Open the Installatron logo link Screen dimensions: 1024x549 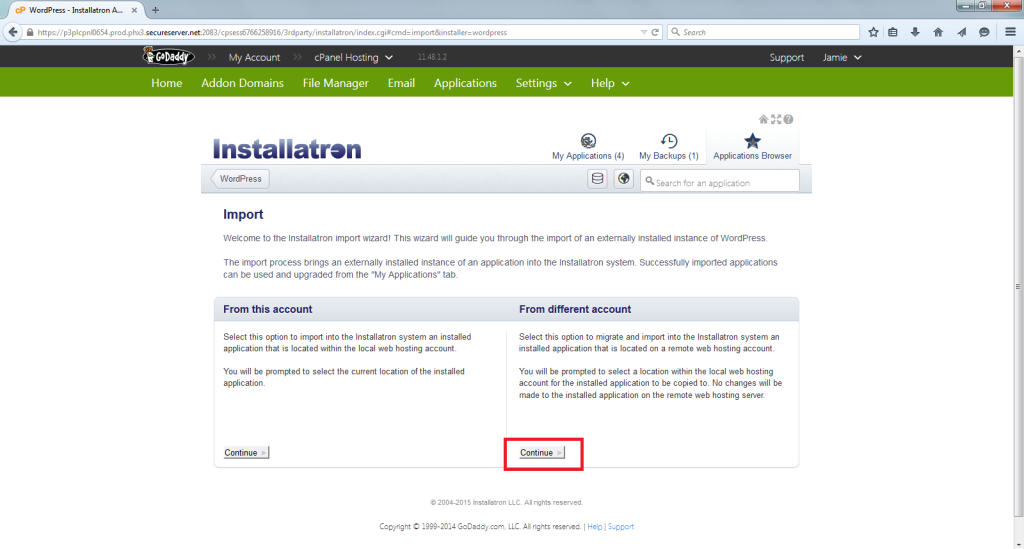tap(287, 149)
